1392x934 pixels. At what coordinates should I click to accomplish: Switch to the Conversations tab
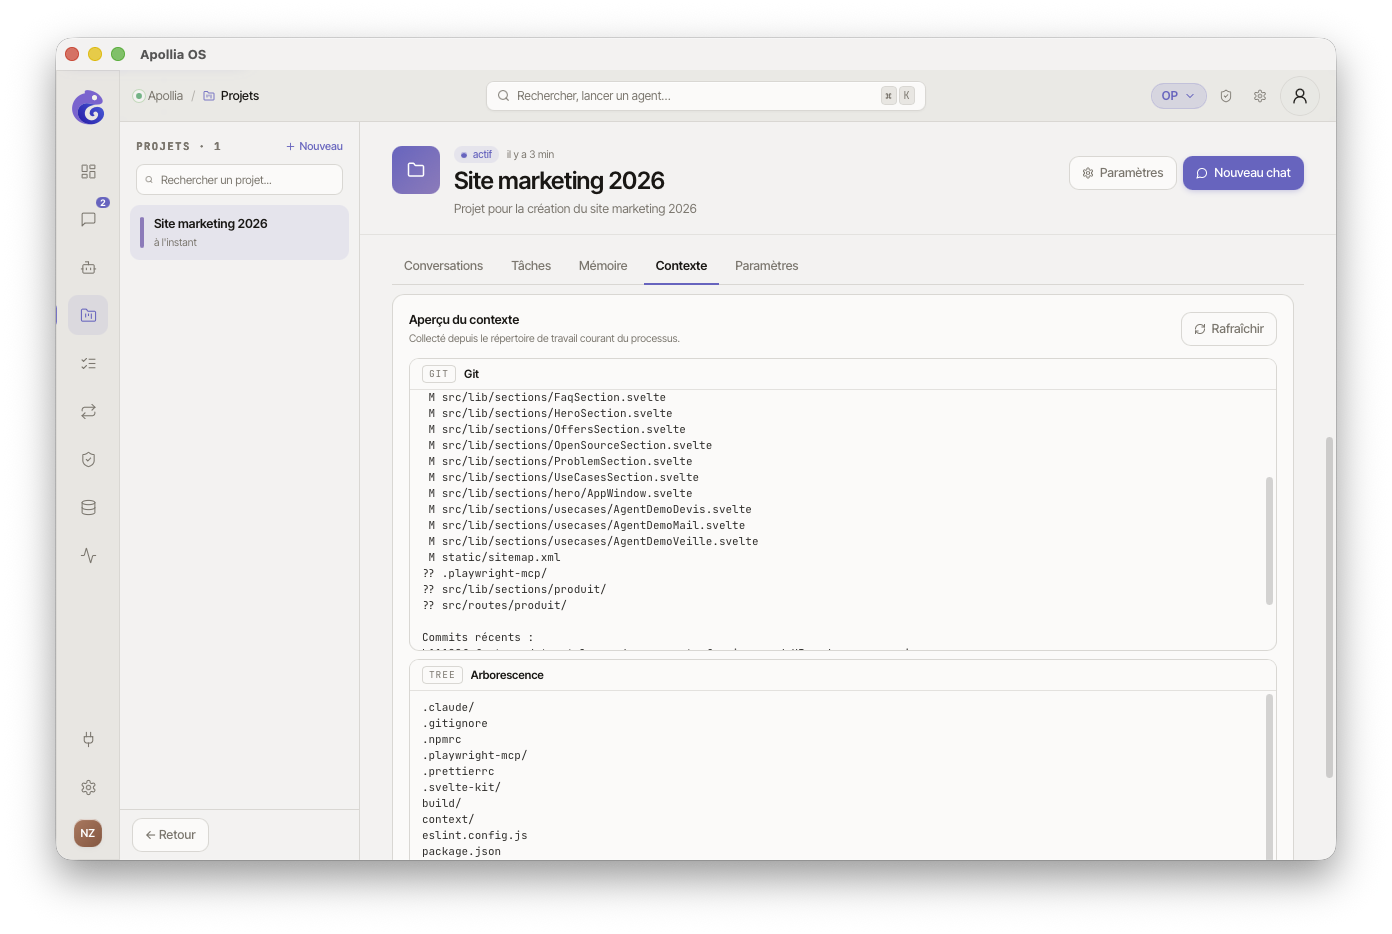[x=443, y=266]
